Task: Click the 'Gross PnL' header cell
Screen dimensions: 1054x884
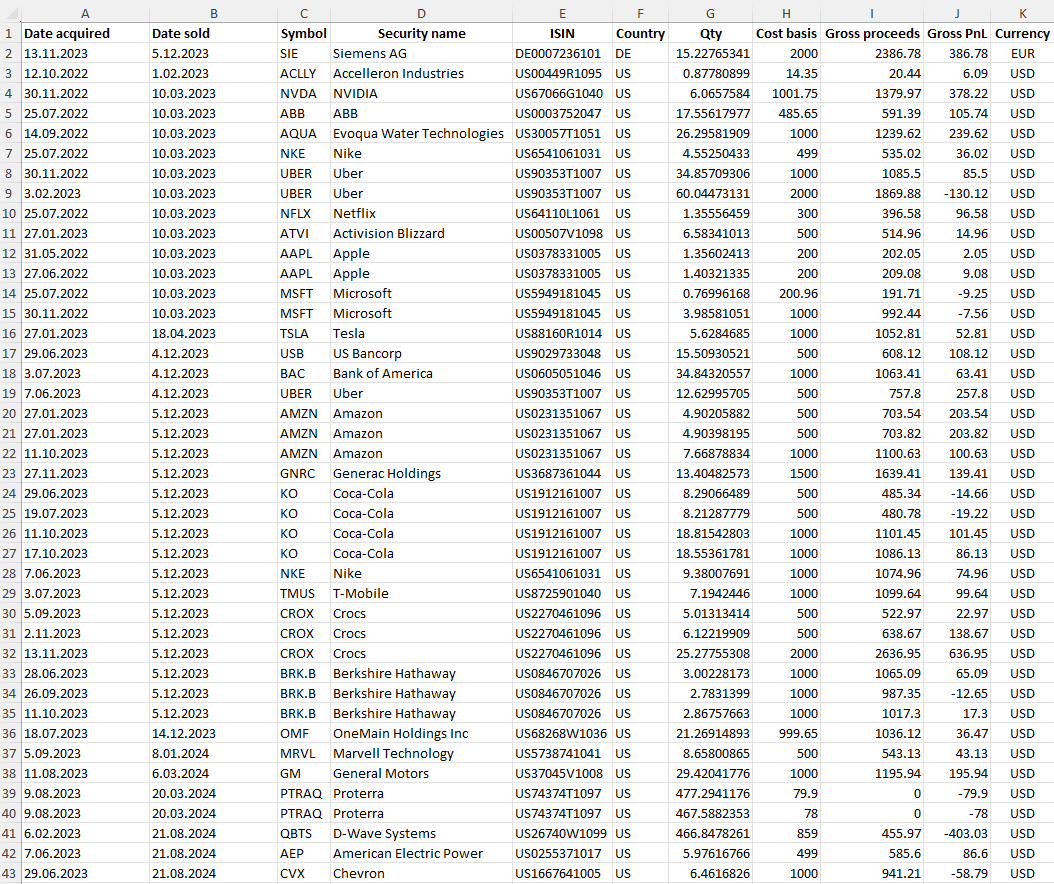Action: pyautogui.click(x=957, y=34)
